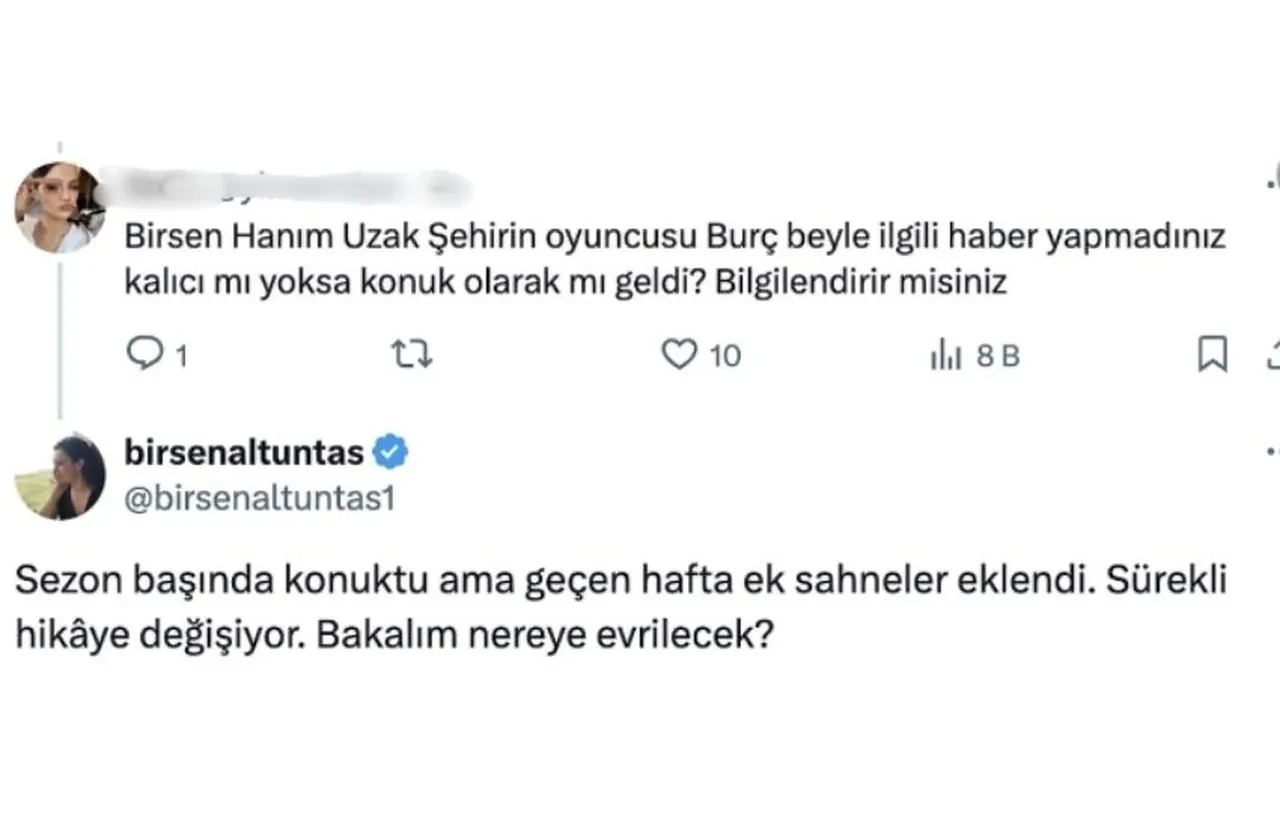Image resolution: width=1280 pixels, height=828 pixels.
Task: Toggle repost on Birsen Hanım tweet
Action: point(413,353)
